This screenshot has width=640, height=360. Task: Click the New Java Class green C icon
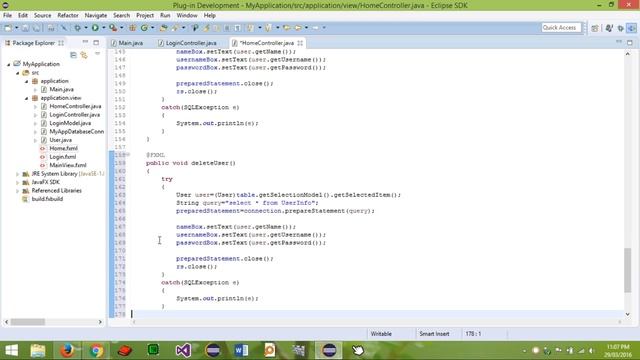click(144, 28)
